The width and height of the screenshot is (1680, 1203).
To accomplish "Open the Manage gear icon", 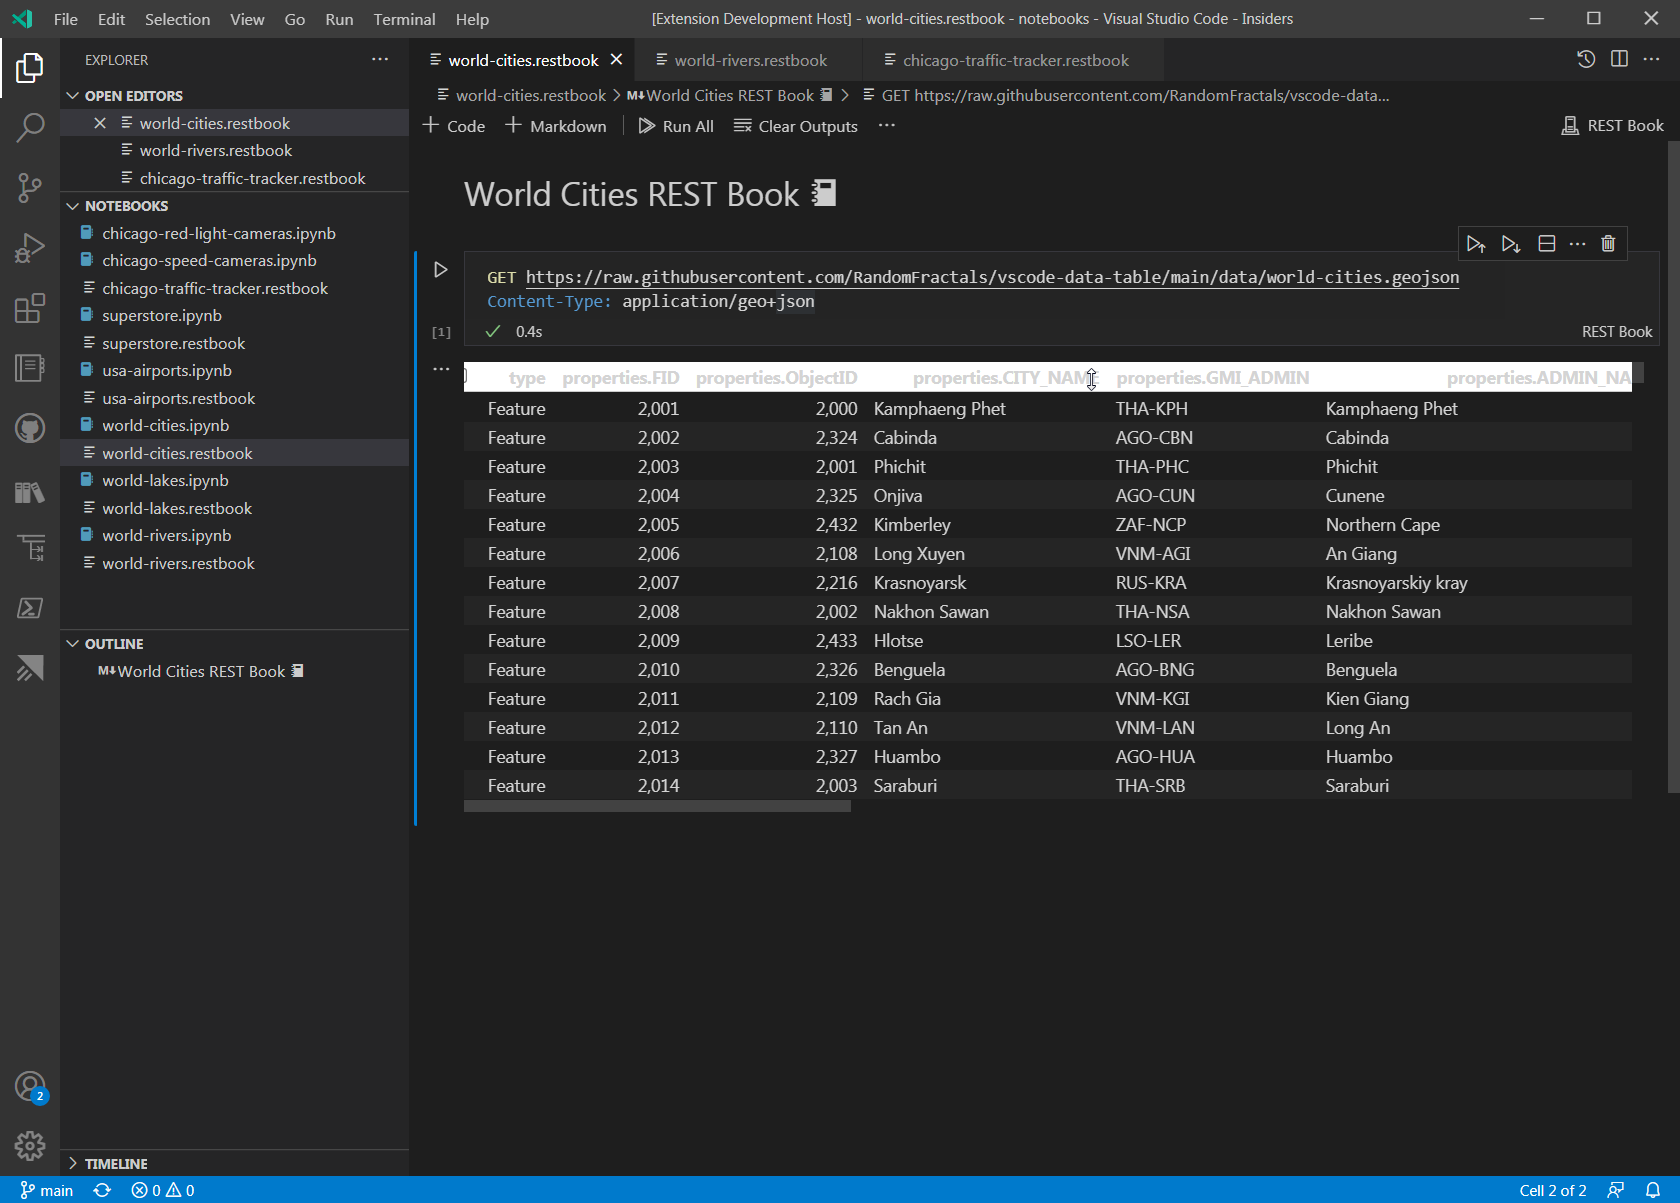I will pos(30,1146).
